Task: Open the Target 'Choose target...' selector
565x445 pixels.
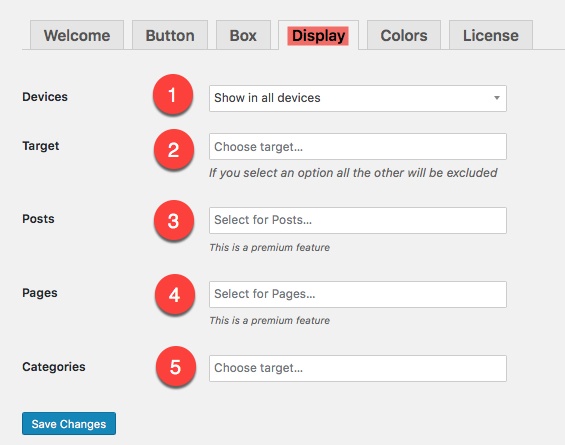Action: coord(358,147)
